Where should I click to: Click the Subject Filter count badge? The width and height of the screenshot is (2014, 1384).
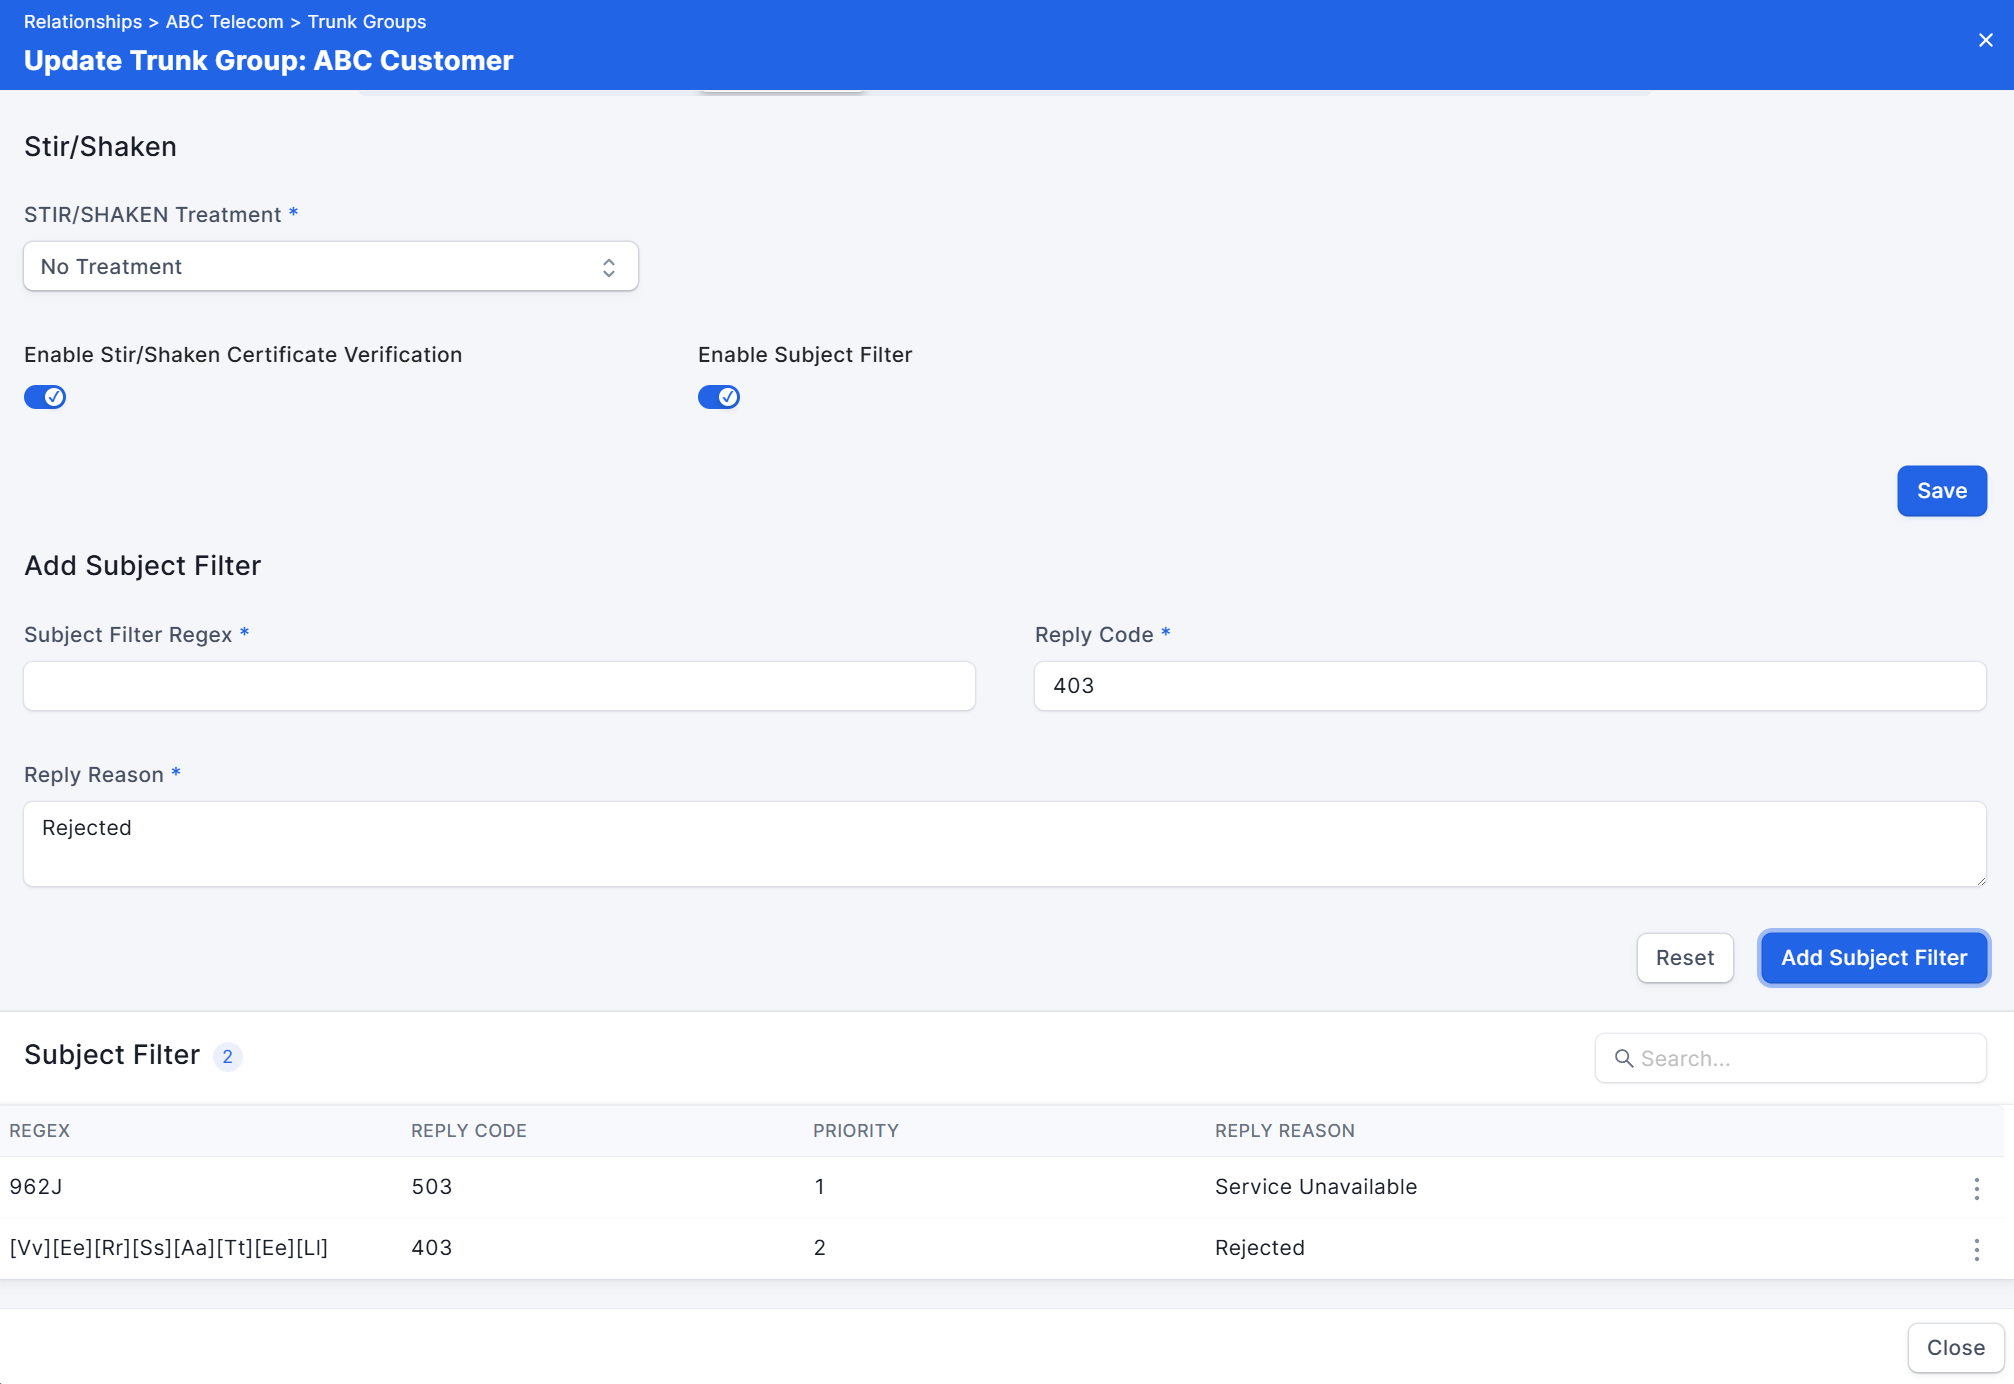tap(227, 1057)
